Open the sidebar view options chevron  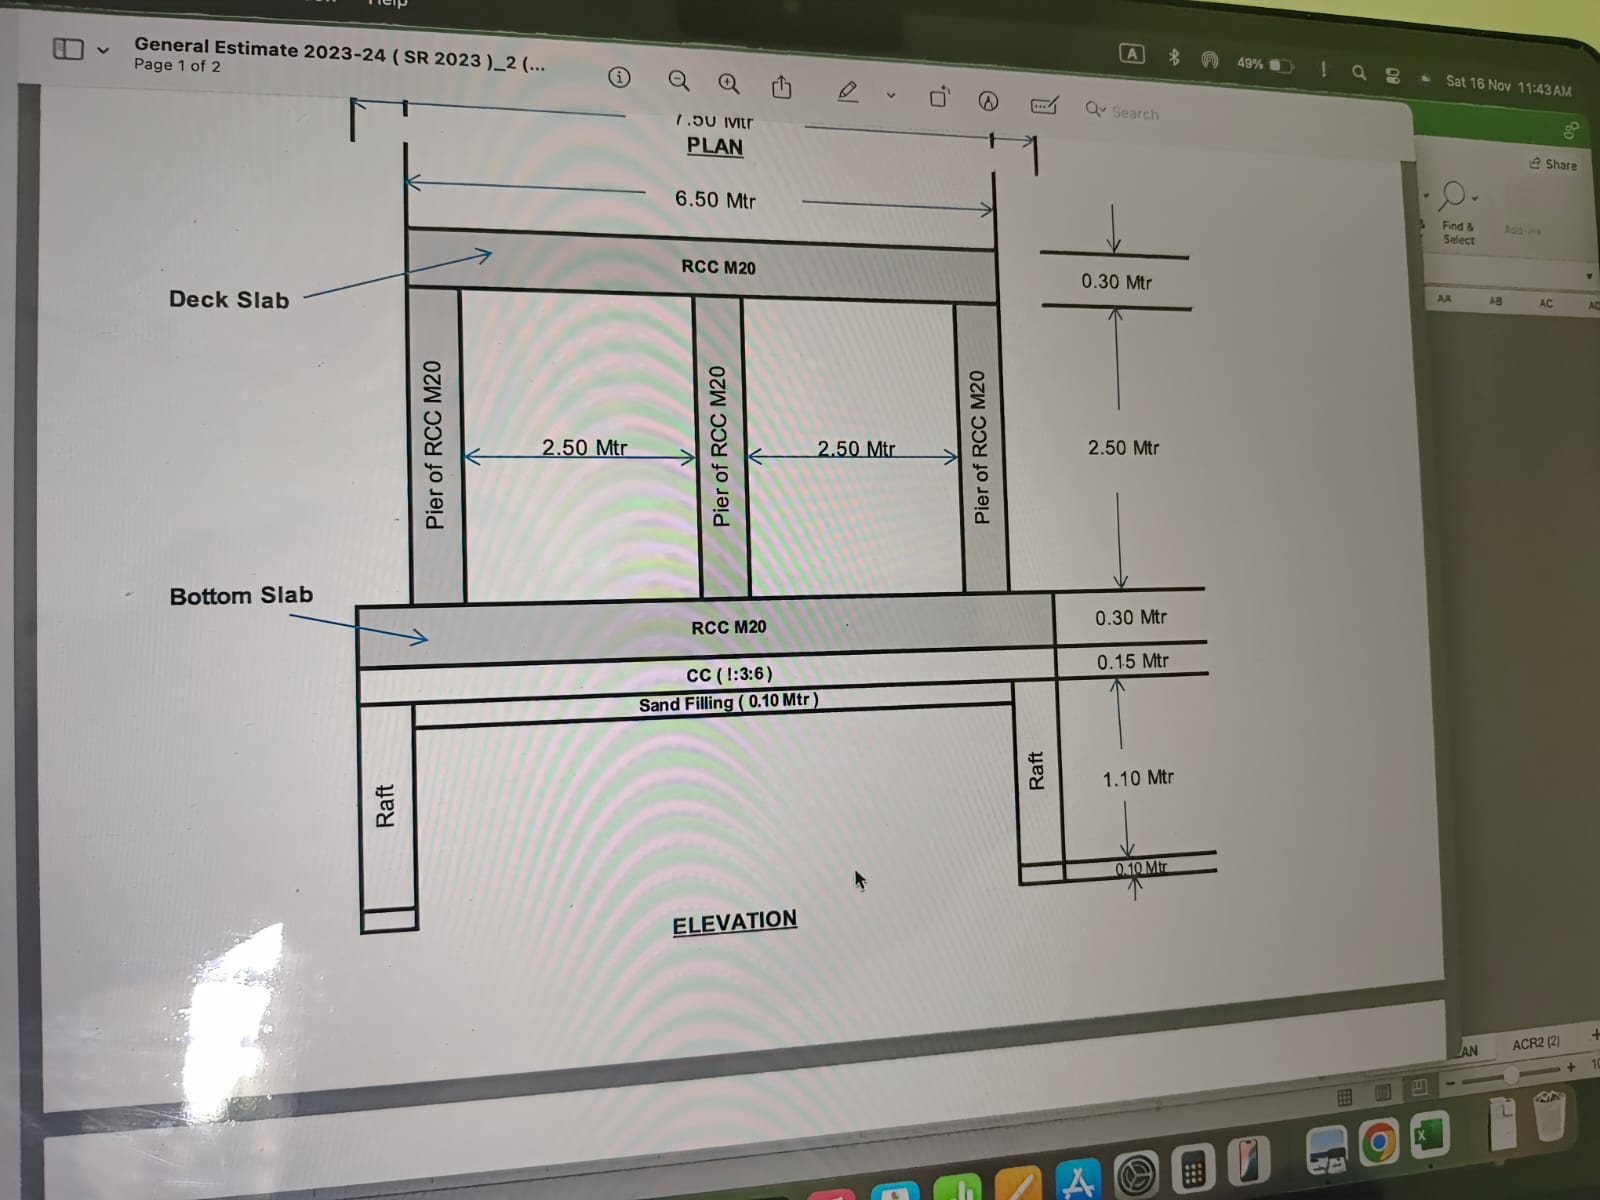103,49
